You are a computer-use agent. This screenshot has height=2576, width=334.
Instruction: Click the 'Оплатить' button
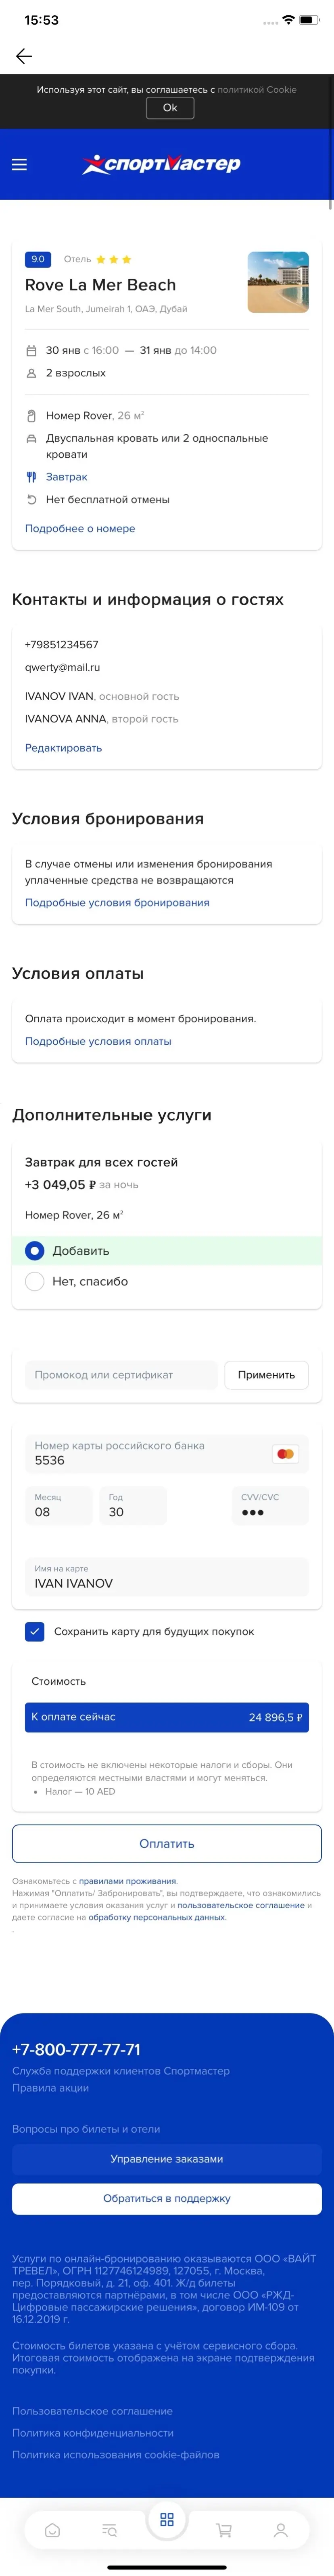(x=167, y=1843)
